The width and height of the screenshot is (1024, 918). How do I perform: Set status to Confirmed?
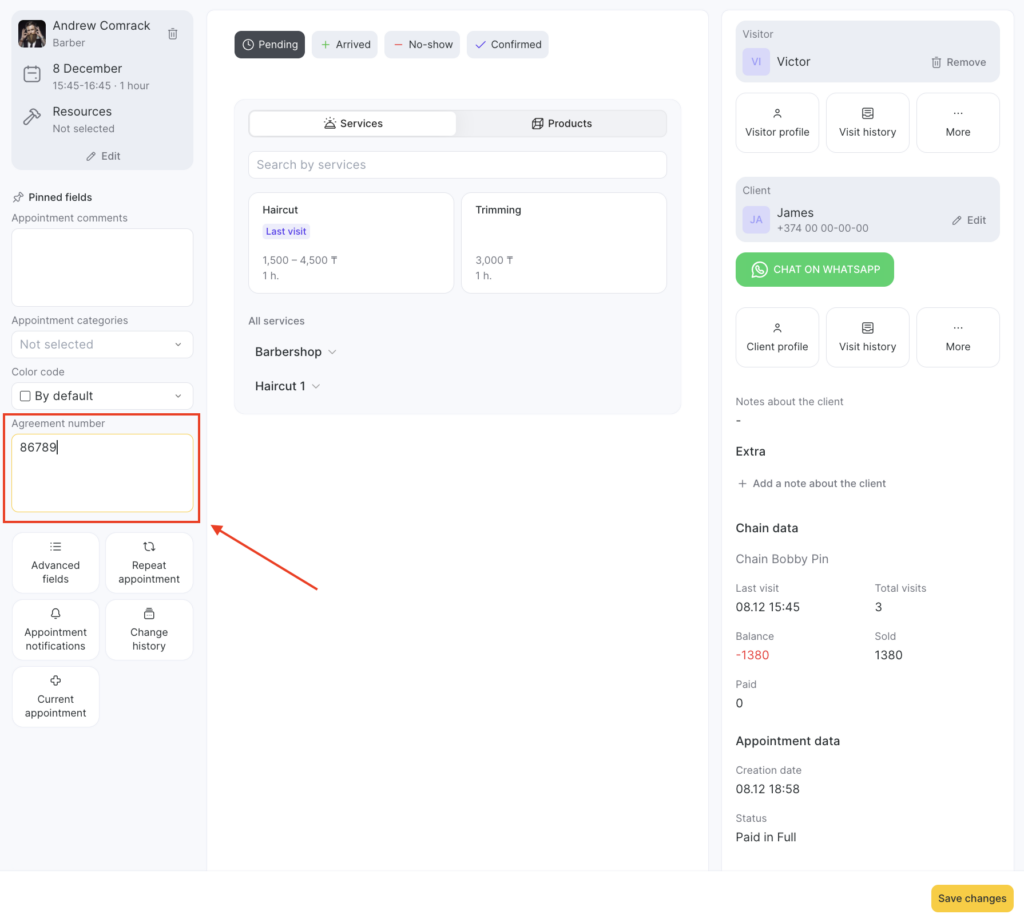pos(507,45)
